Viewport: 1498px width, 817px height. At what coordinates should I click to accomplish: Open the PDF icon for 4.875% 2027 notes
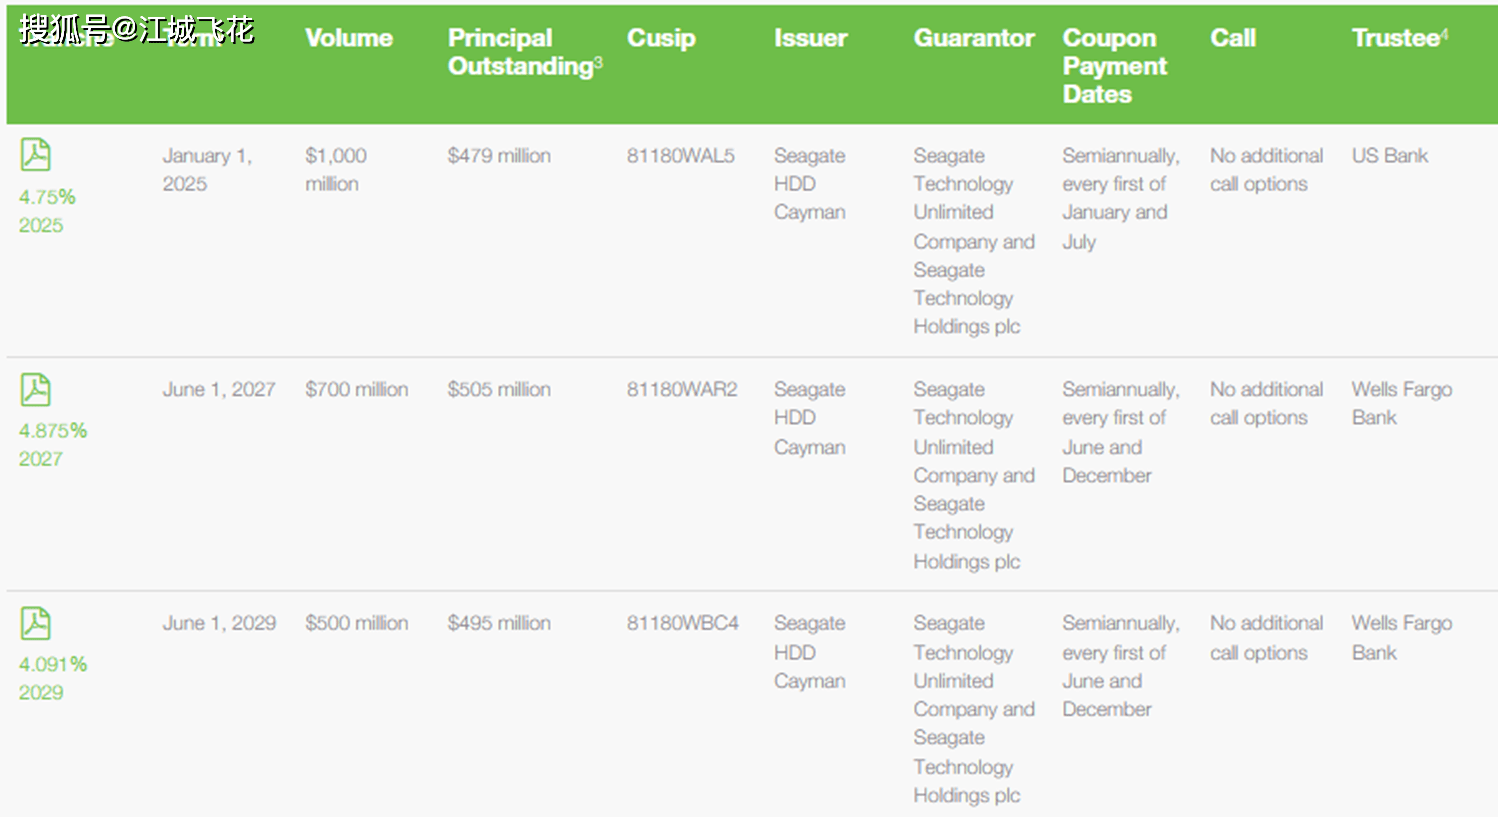(x=35, y=389)
